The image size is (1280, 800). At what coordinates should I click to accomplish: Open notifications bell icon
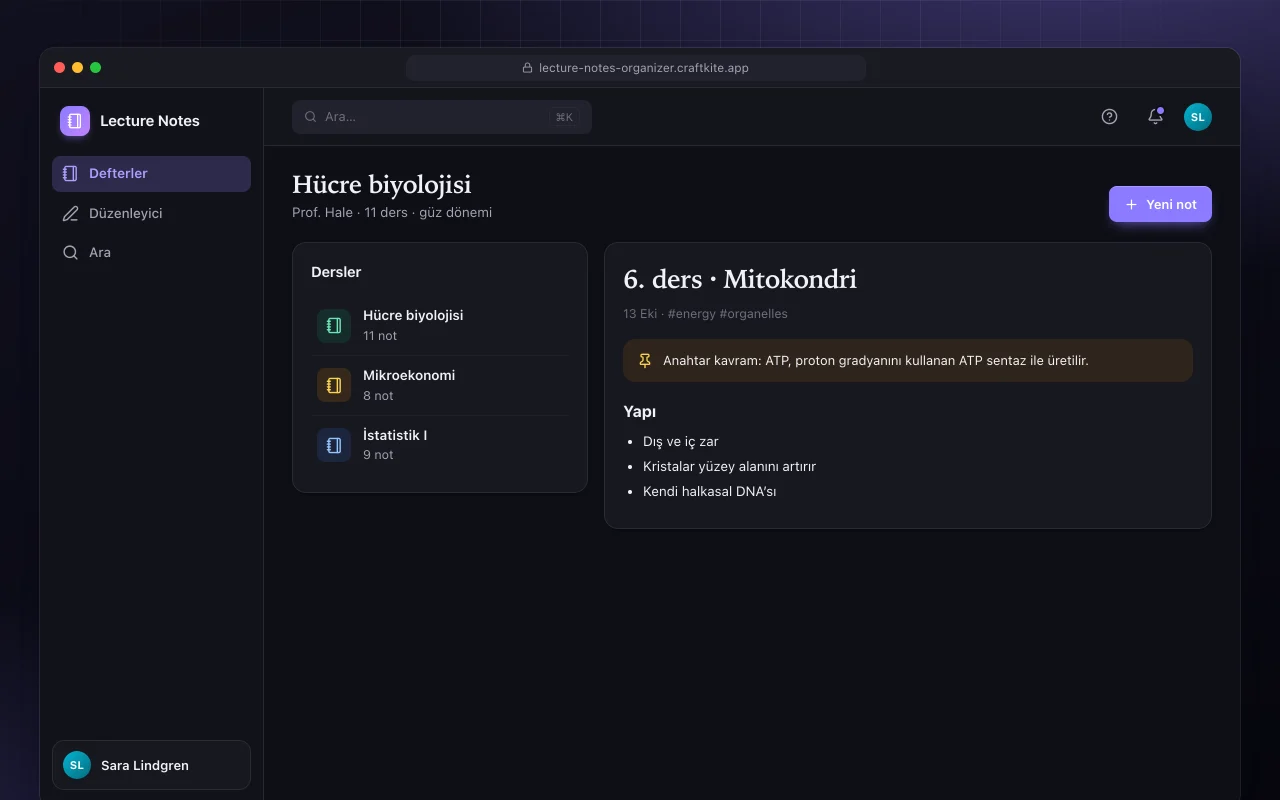1155,117
